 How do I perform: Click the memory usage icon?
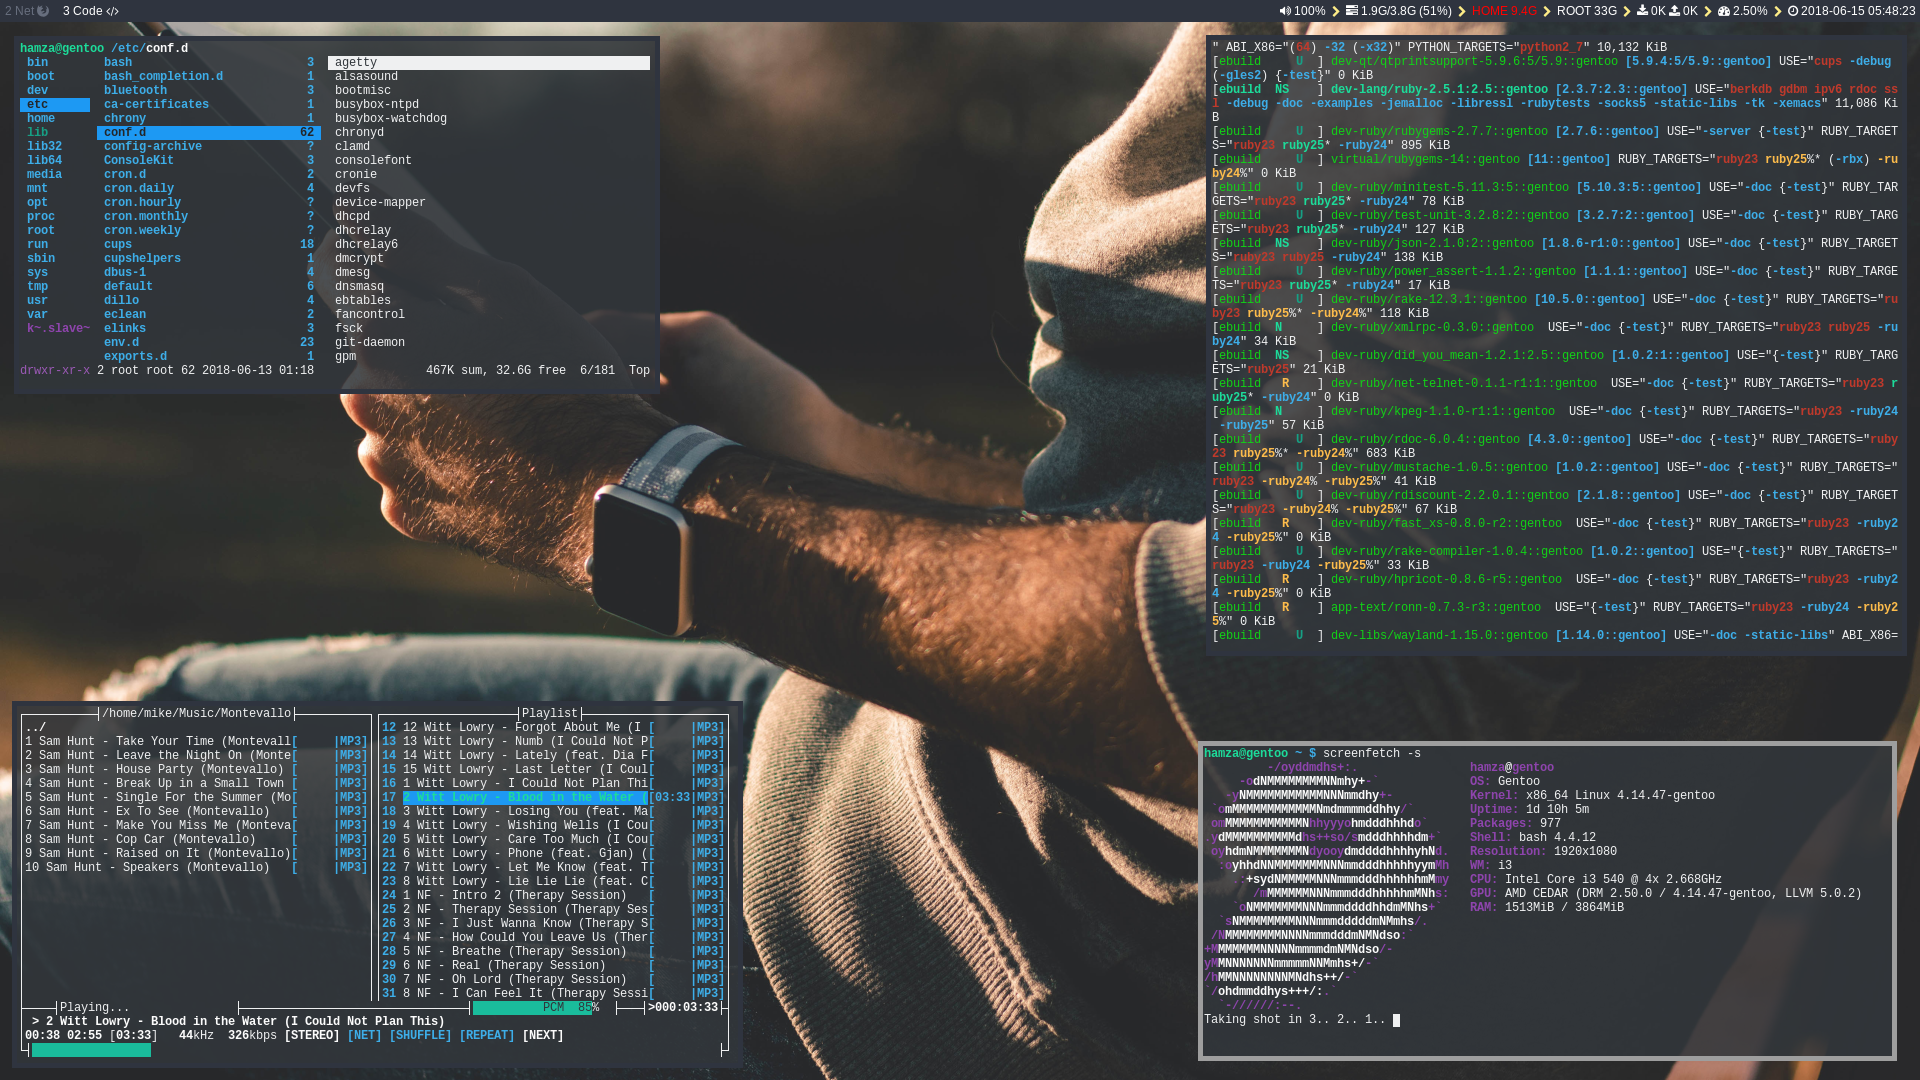click(x=1352, y=11)
